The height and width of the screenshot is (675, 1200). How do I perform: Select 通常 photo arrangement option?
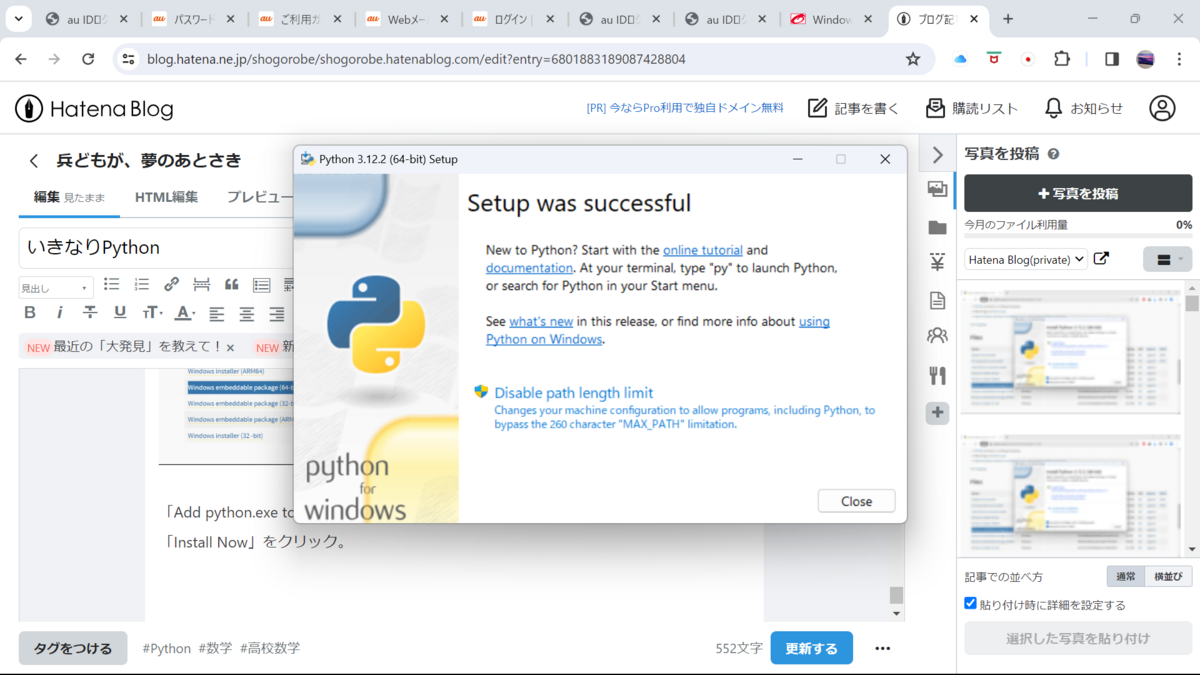point(1125,576)
